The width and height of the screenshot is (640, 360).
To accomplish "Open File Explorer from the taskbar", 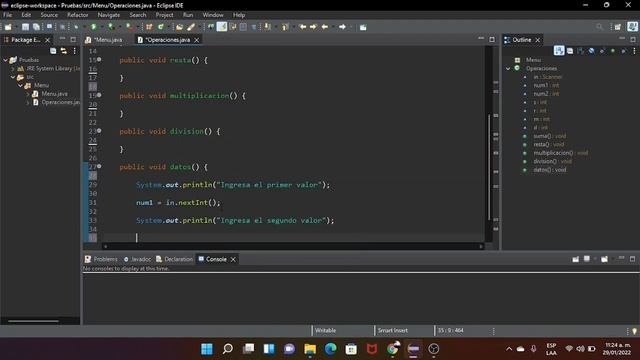I will click(x=310, y=349).
